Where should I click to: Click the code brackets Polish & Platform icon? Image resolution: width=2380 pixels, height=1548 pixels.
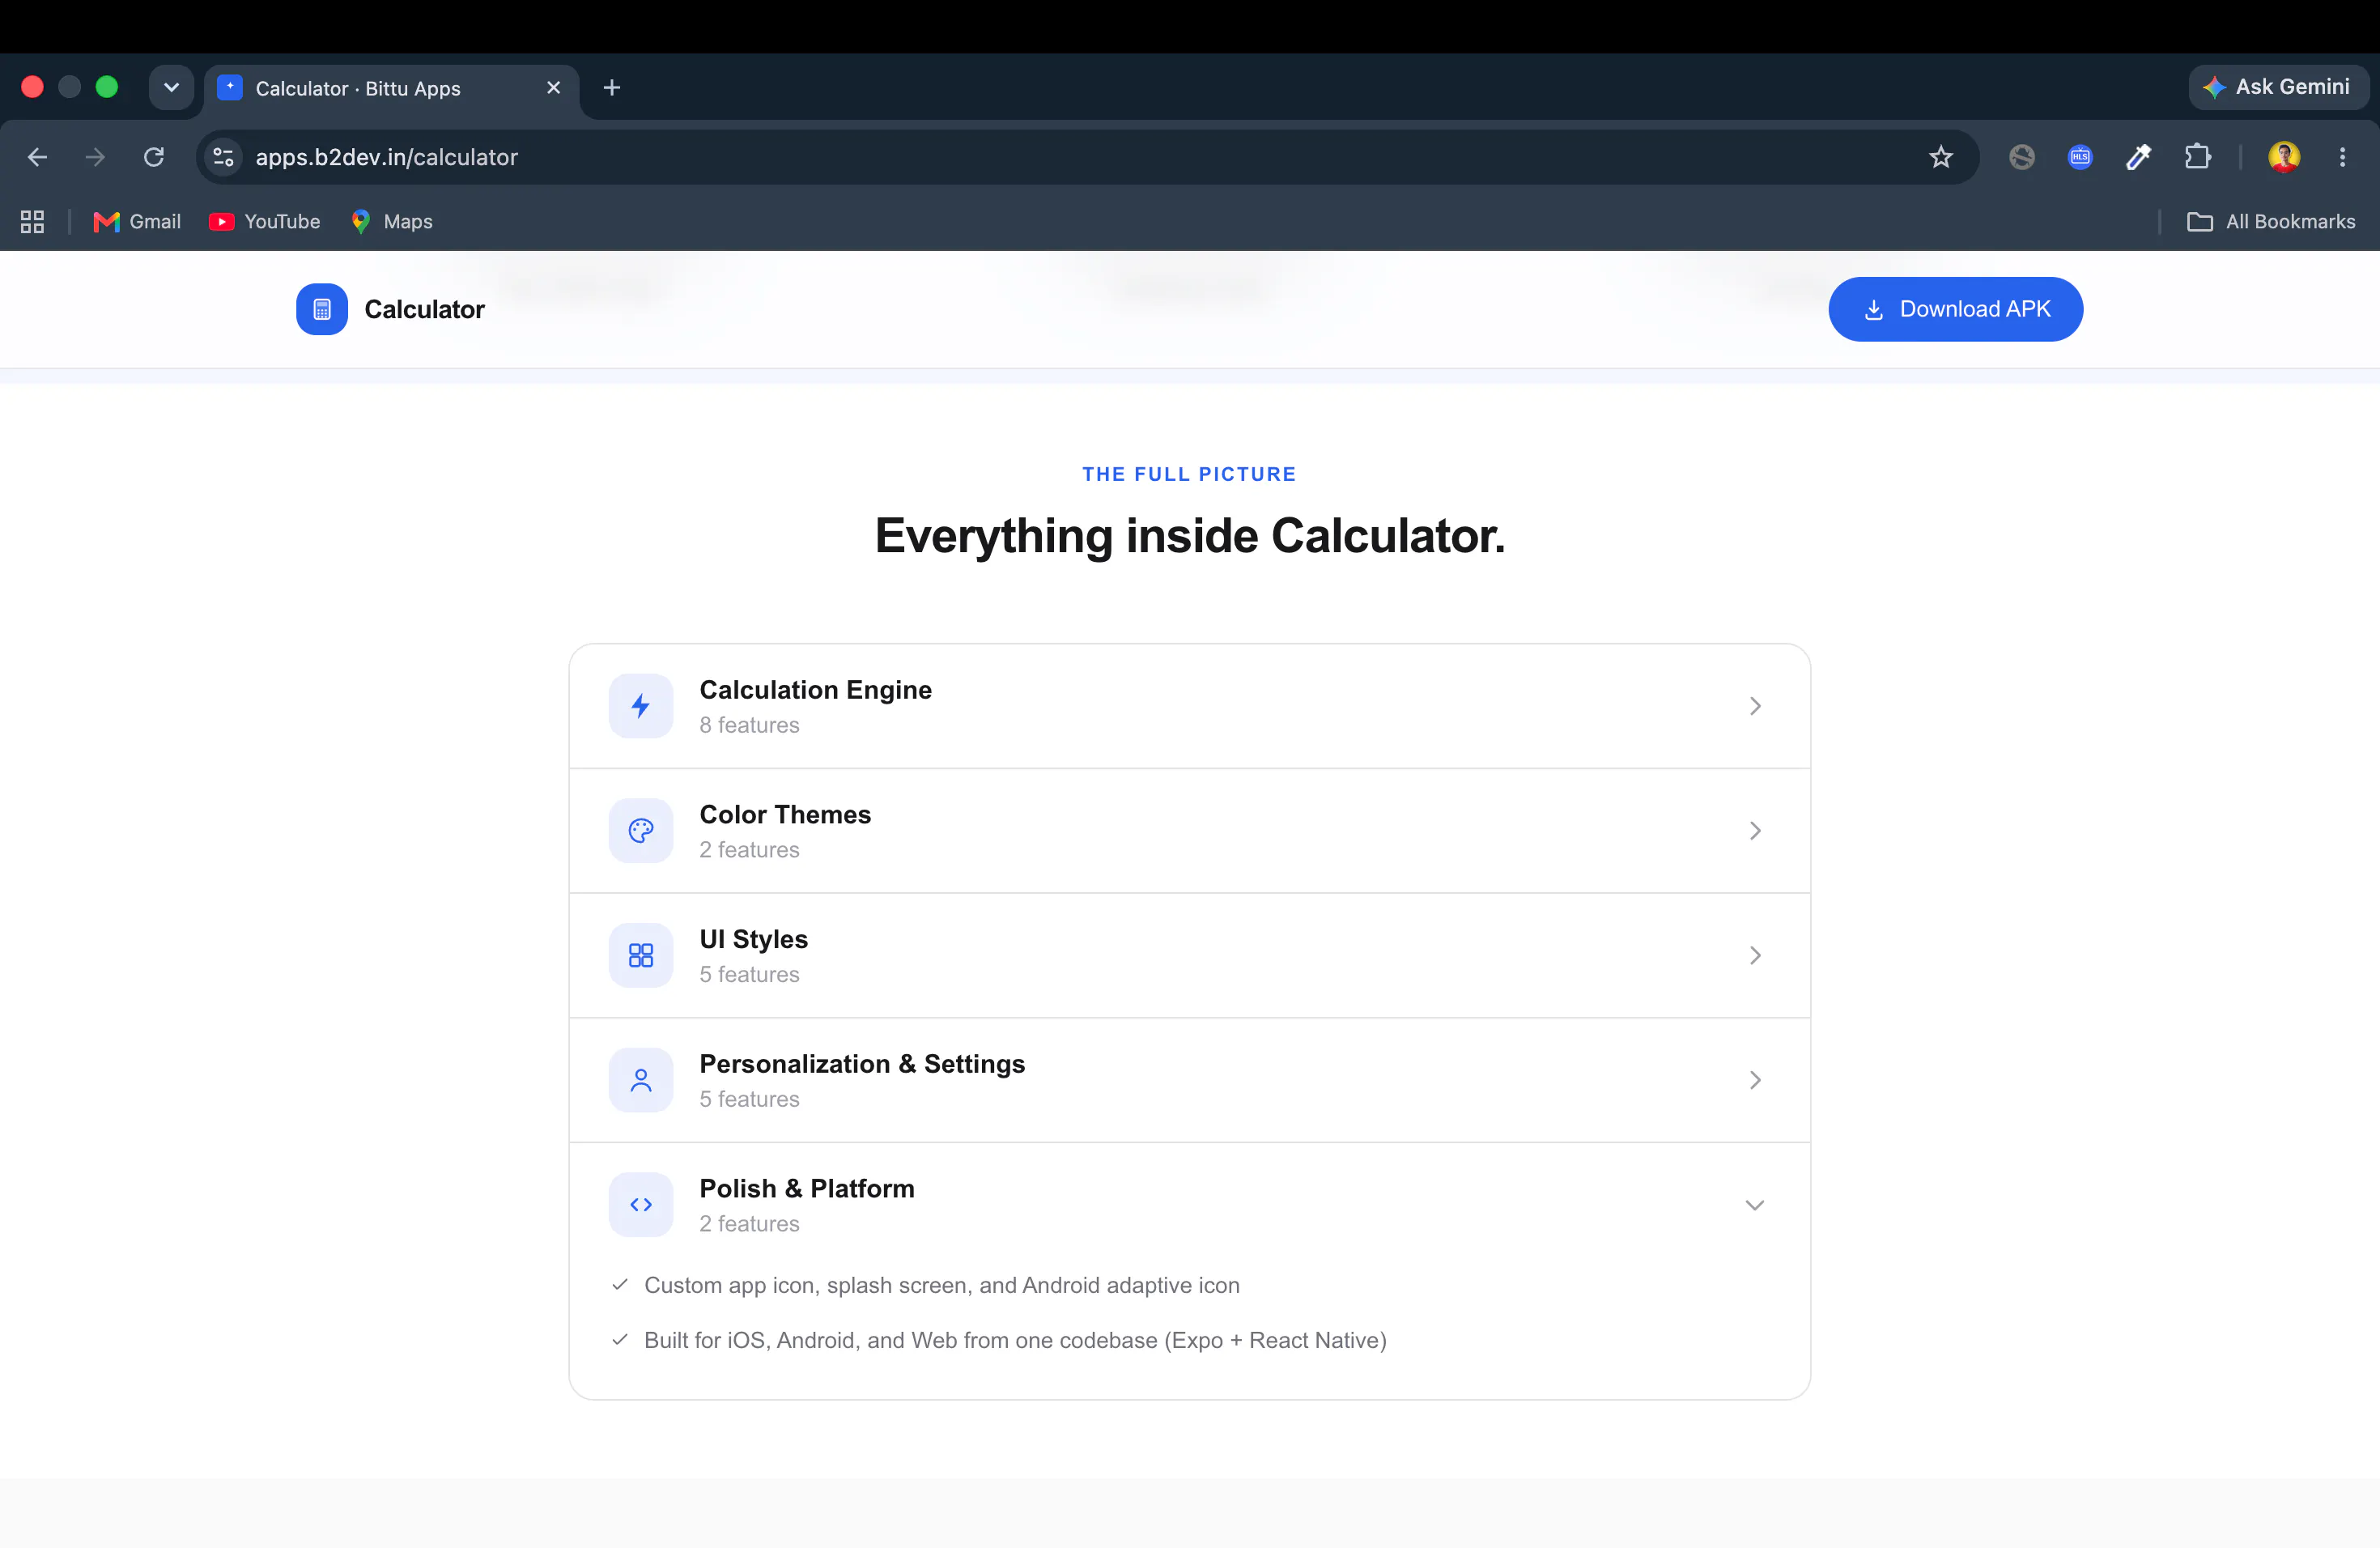[x=641, y=1205]
